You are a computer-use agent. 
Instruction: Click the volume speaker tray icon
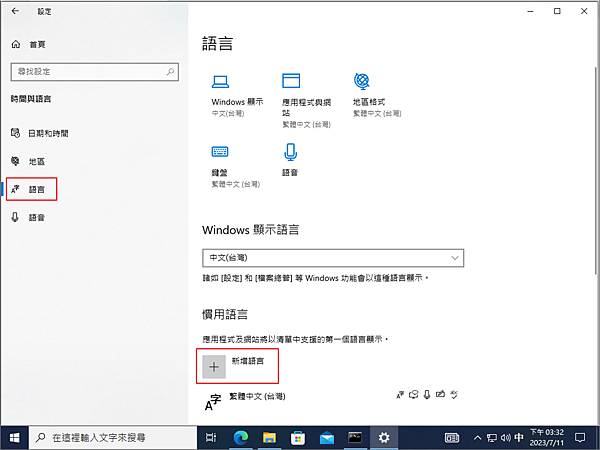pos(505,437)
